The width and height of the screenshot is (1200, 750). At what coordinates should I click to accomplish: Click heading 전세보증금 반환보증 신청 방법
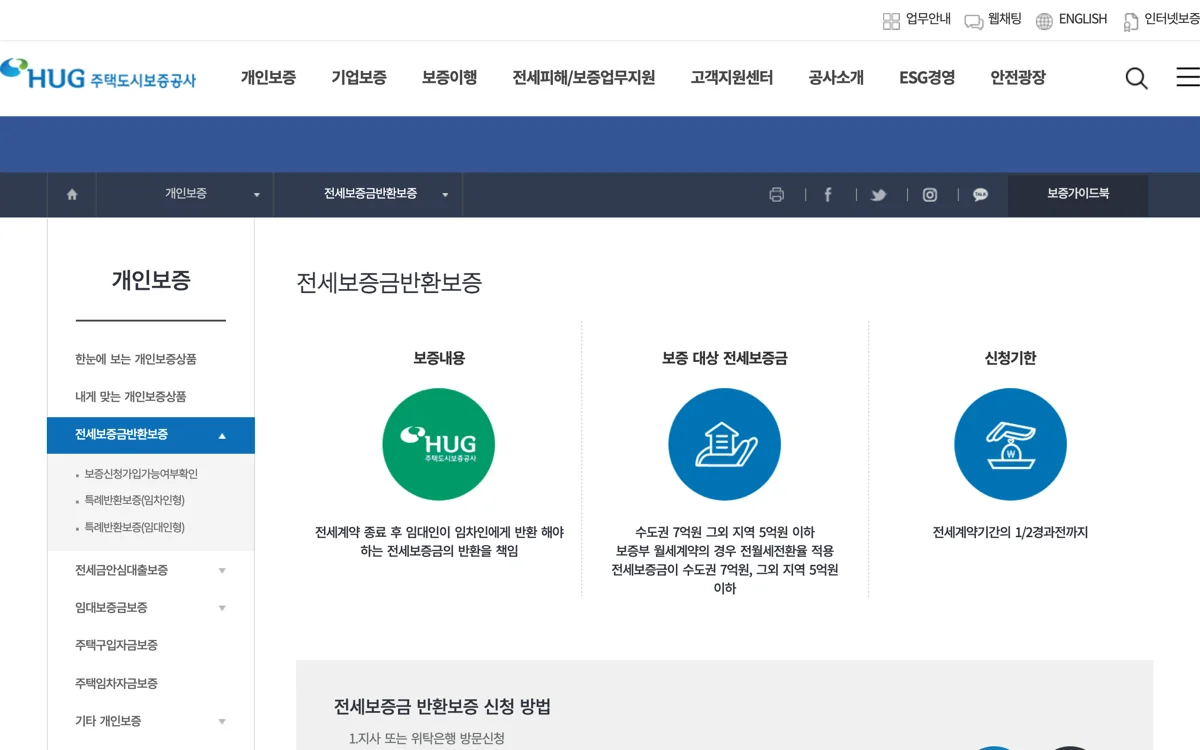pyautogui.click(x=442, y=707)
